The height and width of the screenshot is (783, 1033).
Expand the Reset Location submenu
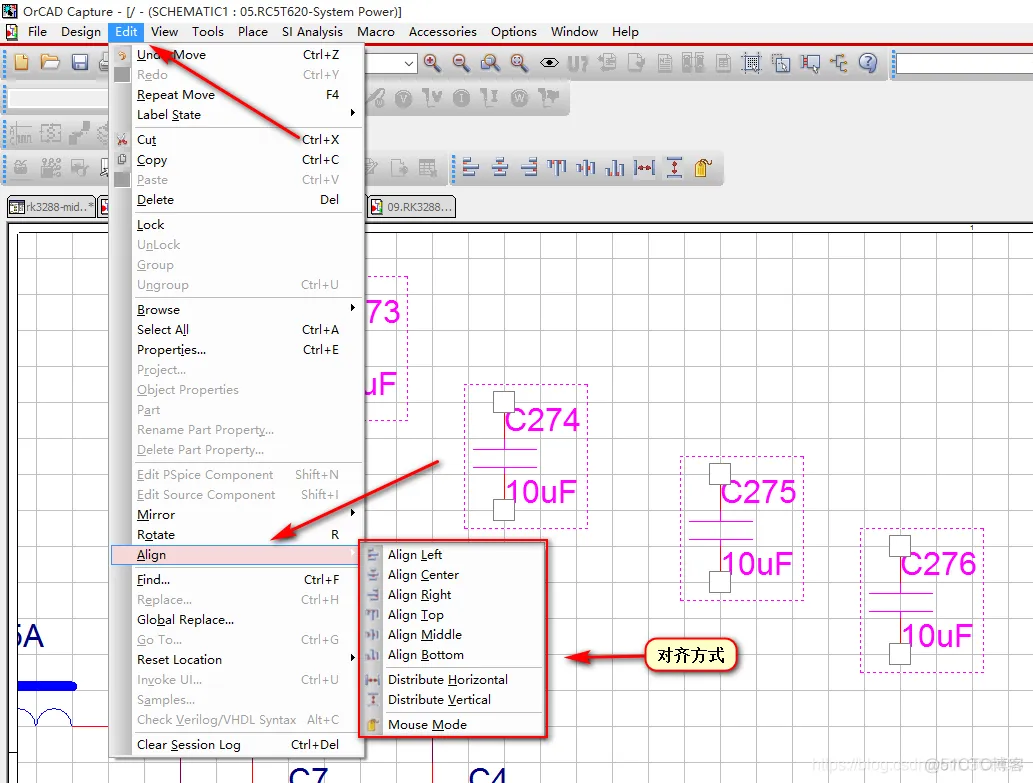[x=237, y=659]
